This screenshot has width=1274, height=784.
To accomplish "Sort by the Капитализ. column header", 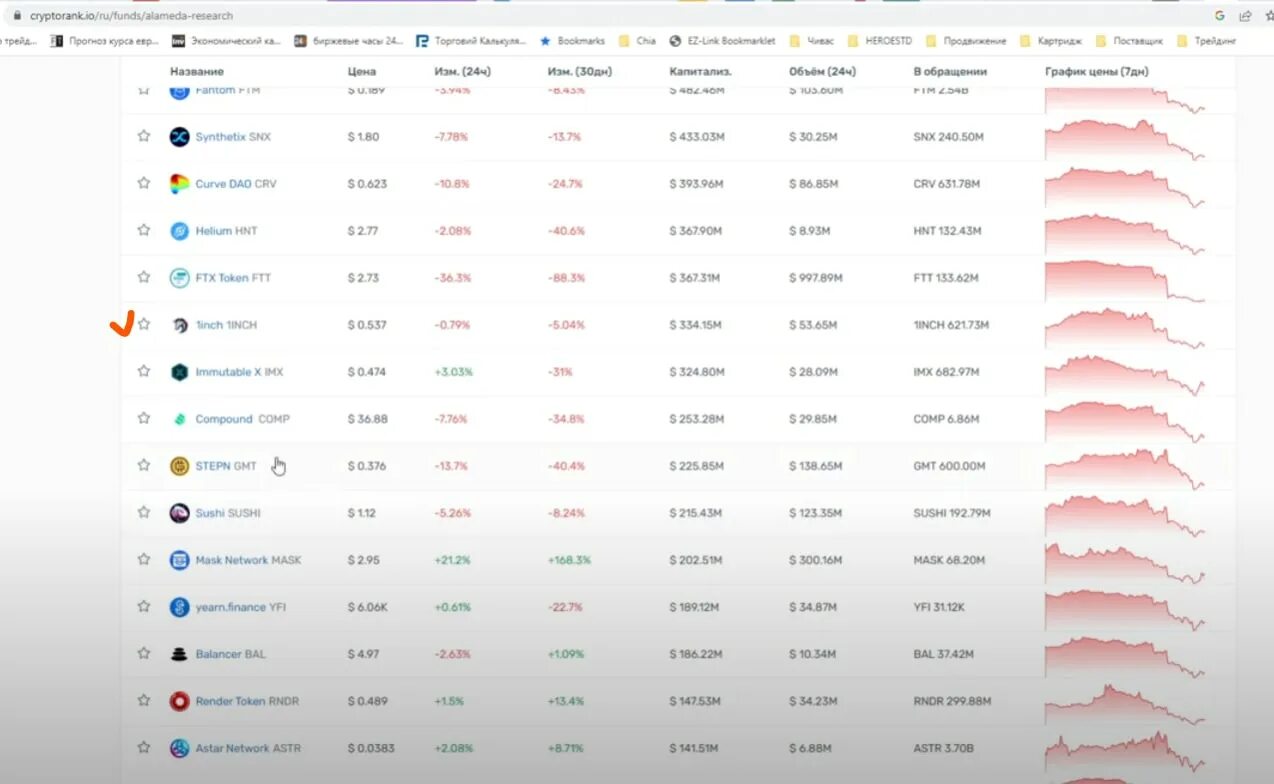I will click(701, 72).
